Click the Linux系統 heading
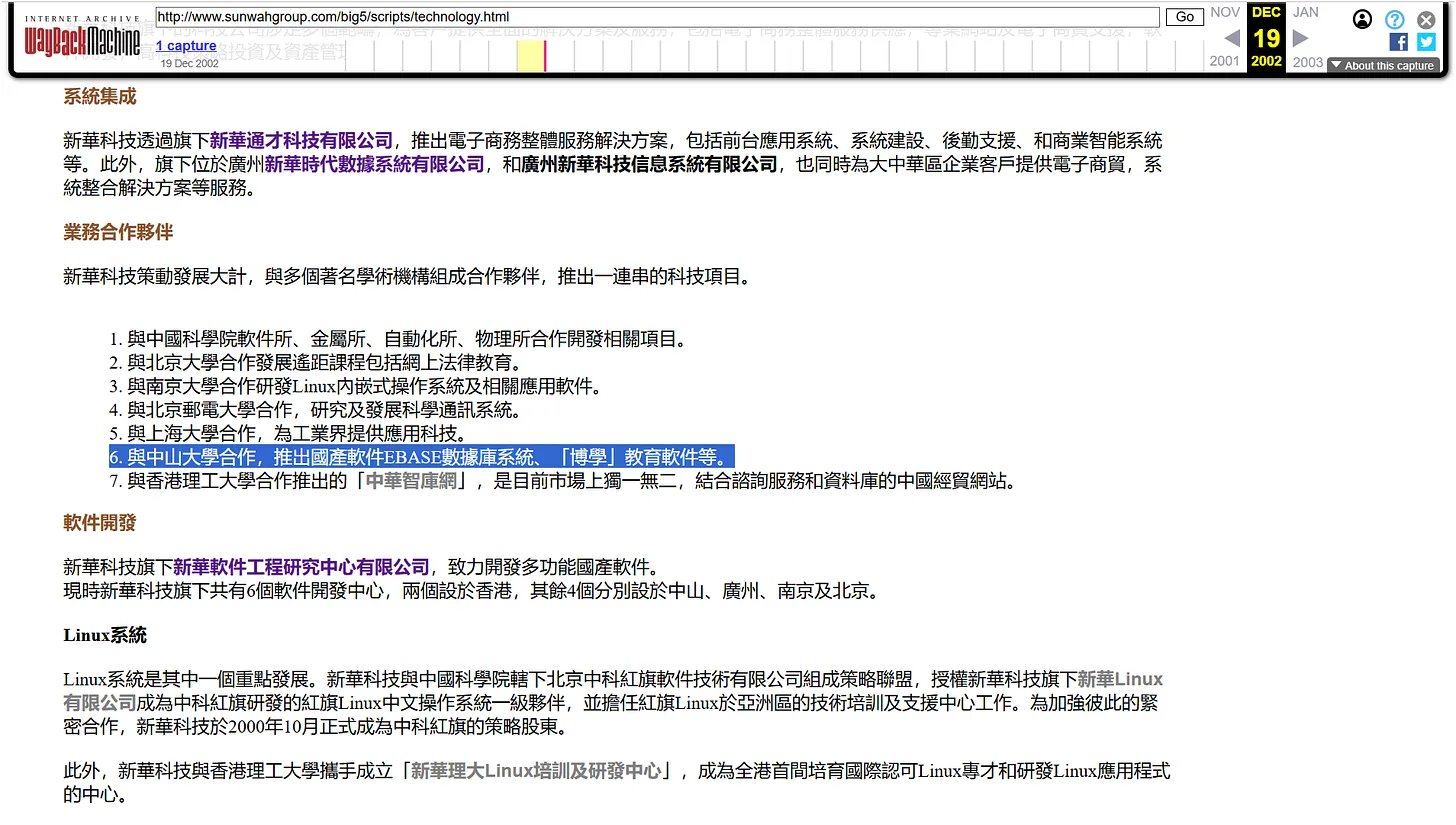The height and width of the screenshot is (825, 1456). [105, 635]
